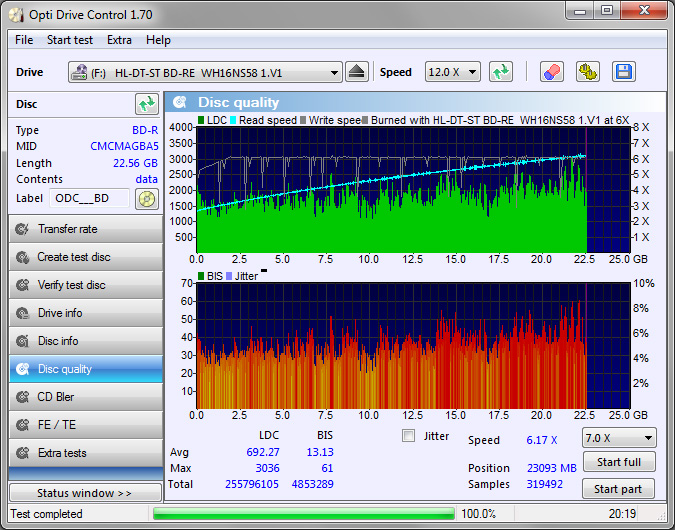Enable the Jitter checkbox

[x=408, y=436]
